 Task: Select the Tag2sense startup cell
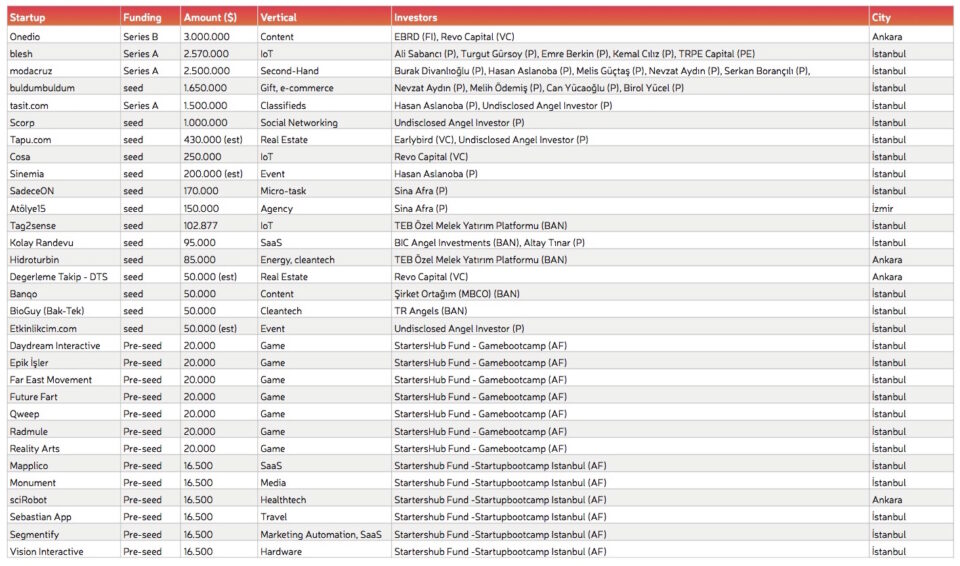tap(64, 225)
